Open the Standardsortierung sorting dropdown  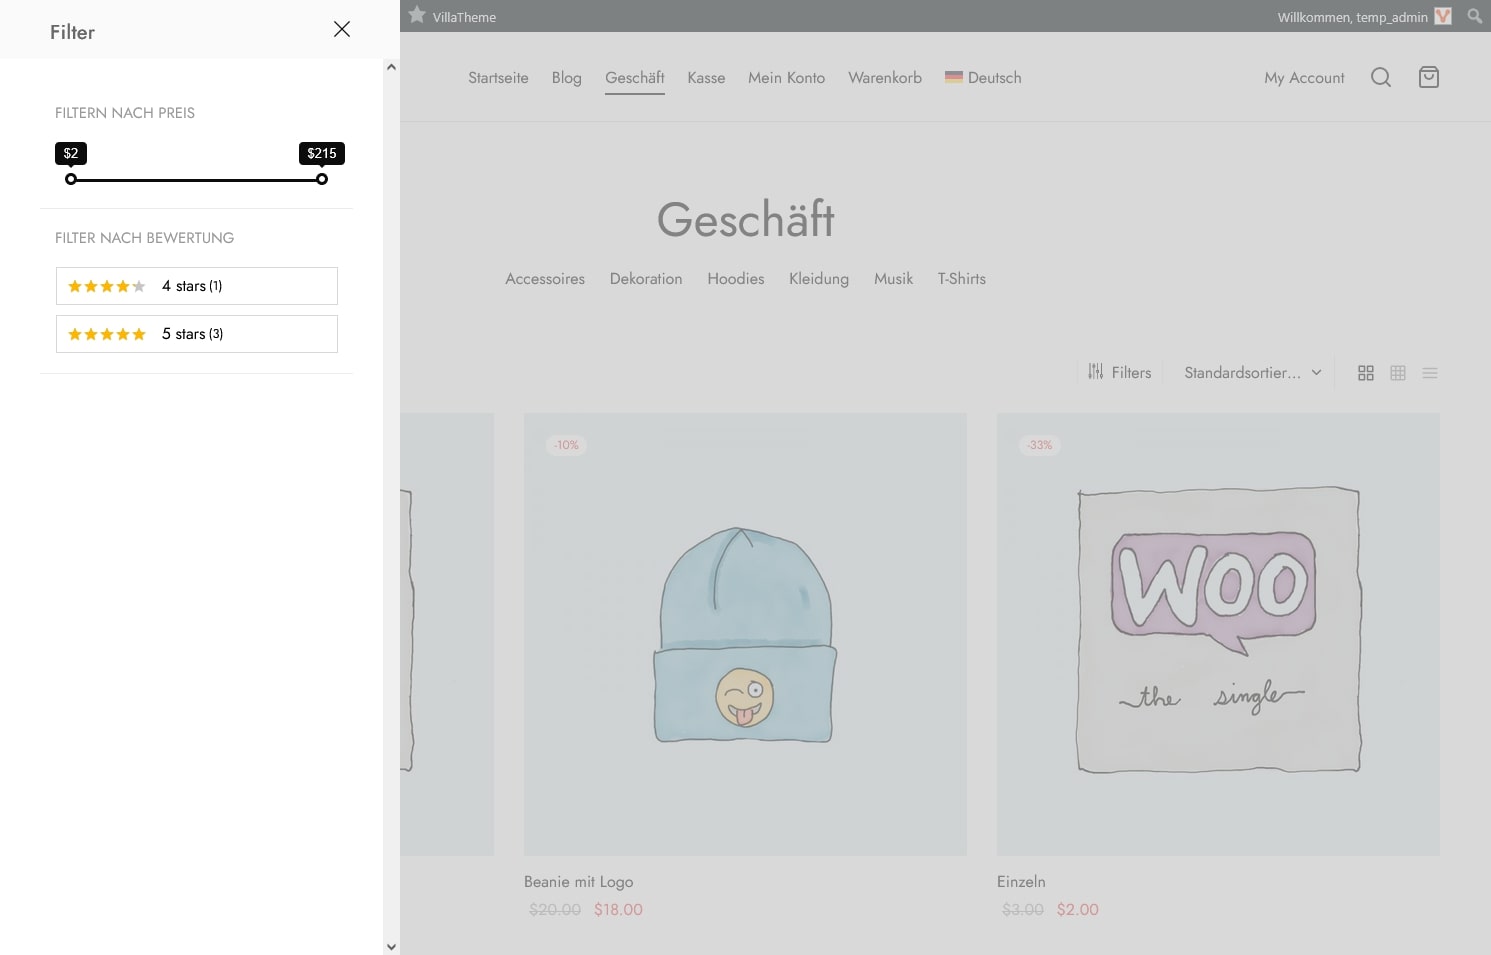point(1253,373)
